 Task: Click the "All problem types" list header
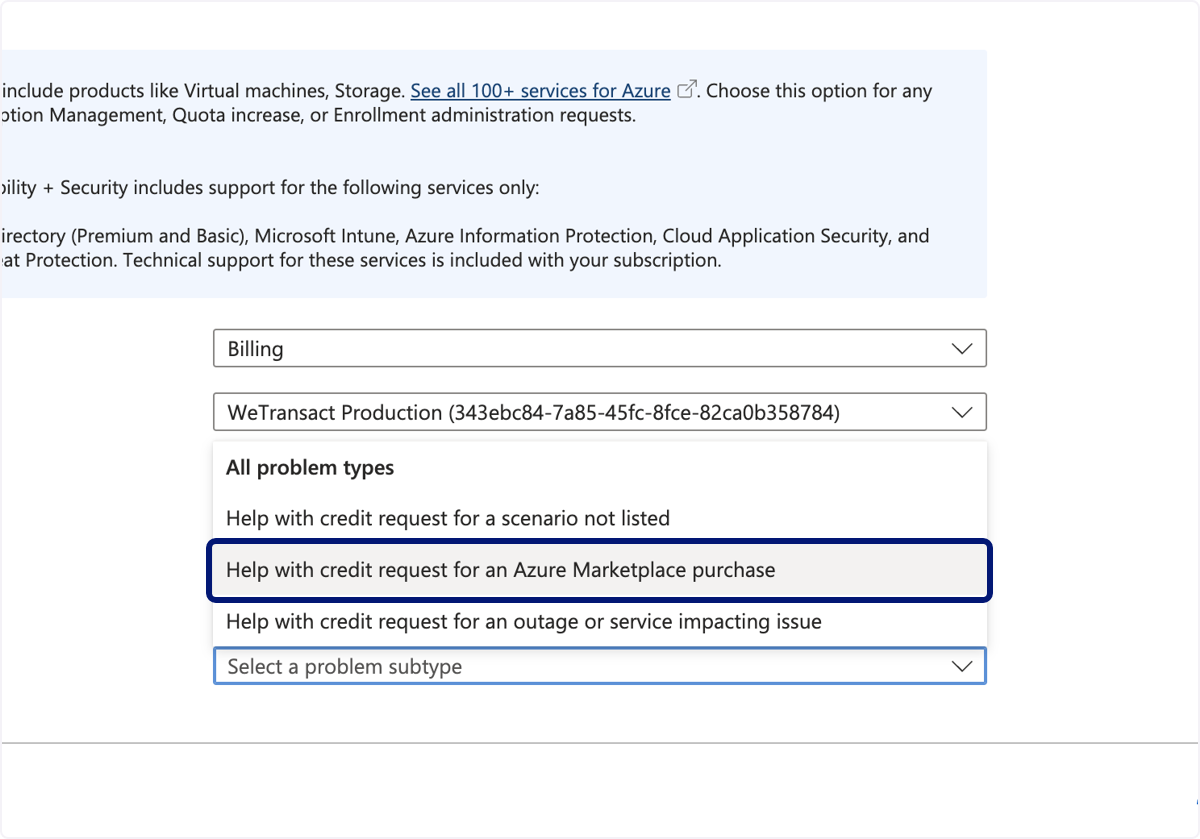[310, 468]
